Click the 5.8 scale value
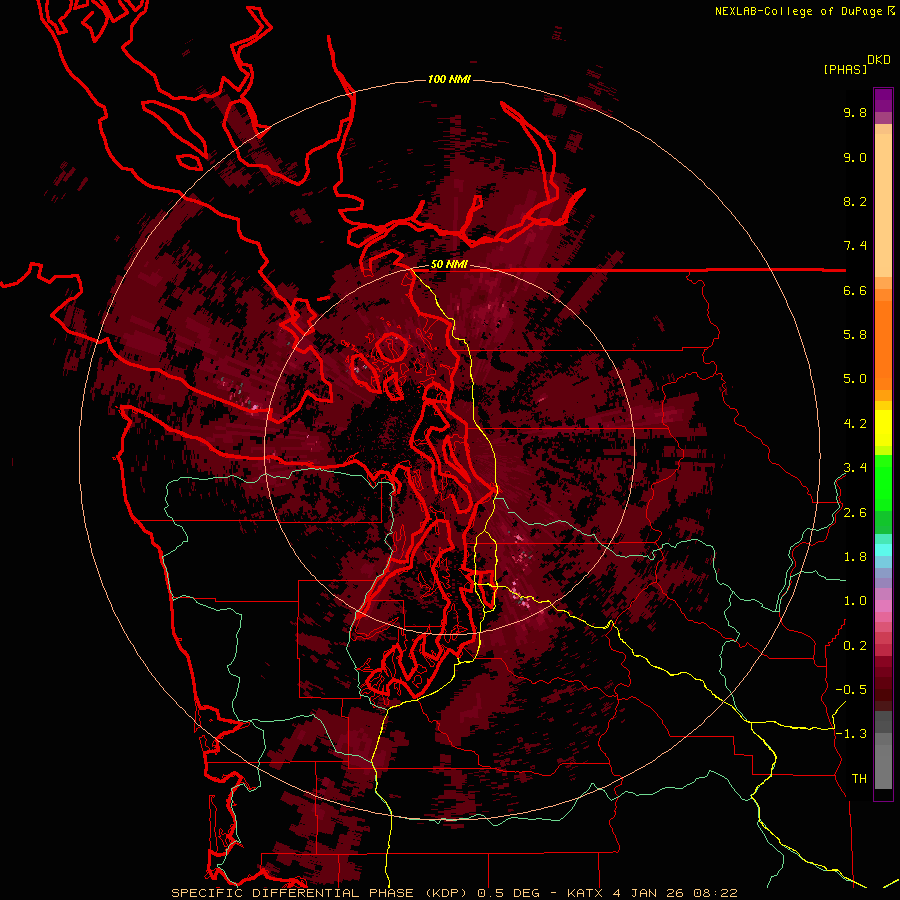This screenshot has width=900, height=900. click(x=855, y=334)
